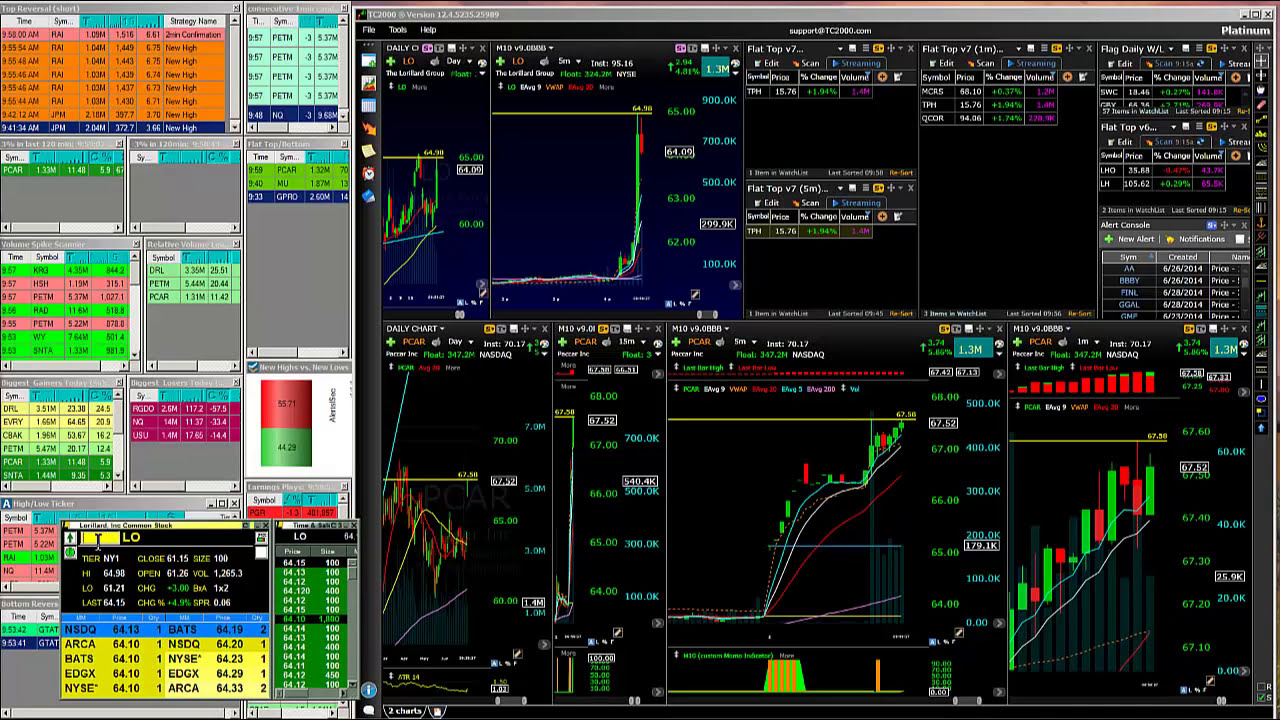
Task: Click the green 44.29 bar in New Highs vs New Lows
Action: [286, 446]
